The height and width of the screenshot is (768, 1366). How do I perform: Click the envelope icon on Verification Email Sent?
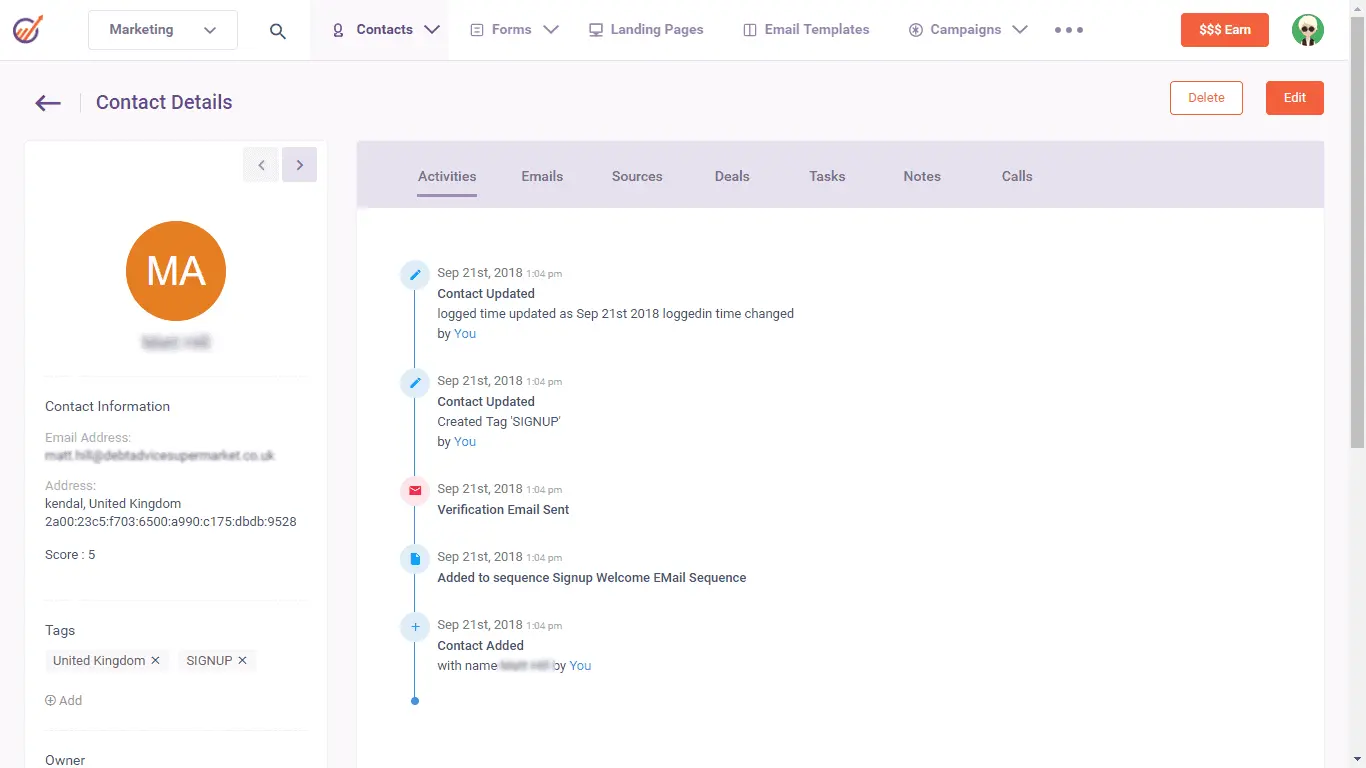coord(415,490)
